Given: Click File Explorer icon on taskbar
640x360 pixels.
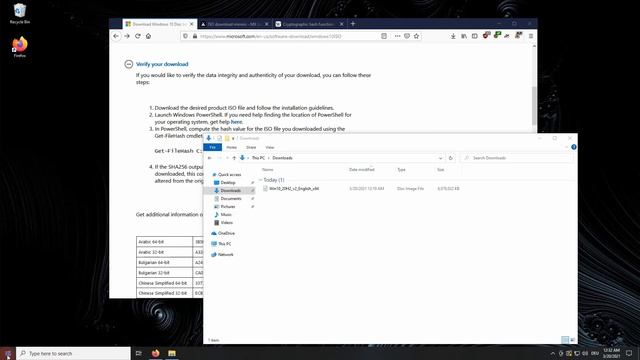Looking at the screenshot, I should click(172, 353).
